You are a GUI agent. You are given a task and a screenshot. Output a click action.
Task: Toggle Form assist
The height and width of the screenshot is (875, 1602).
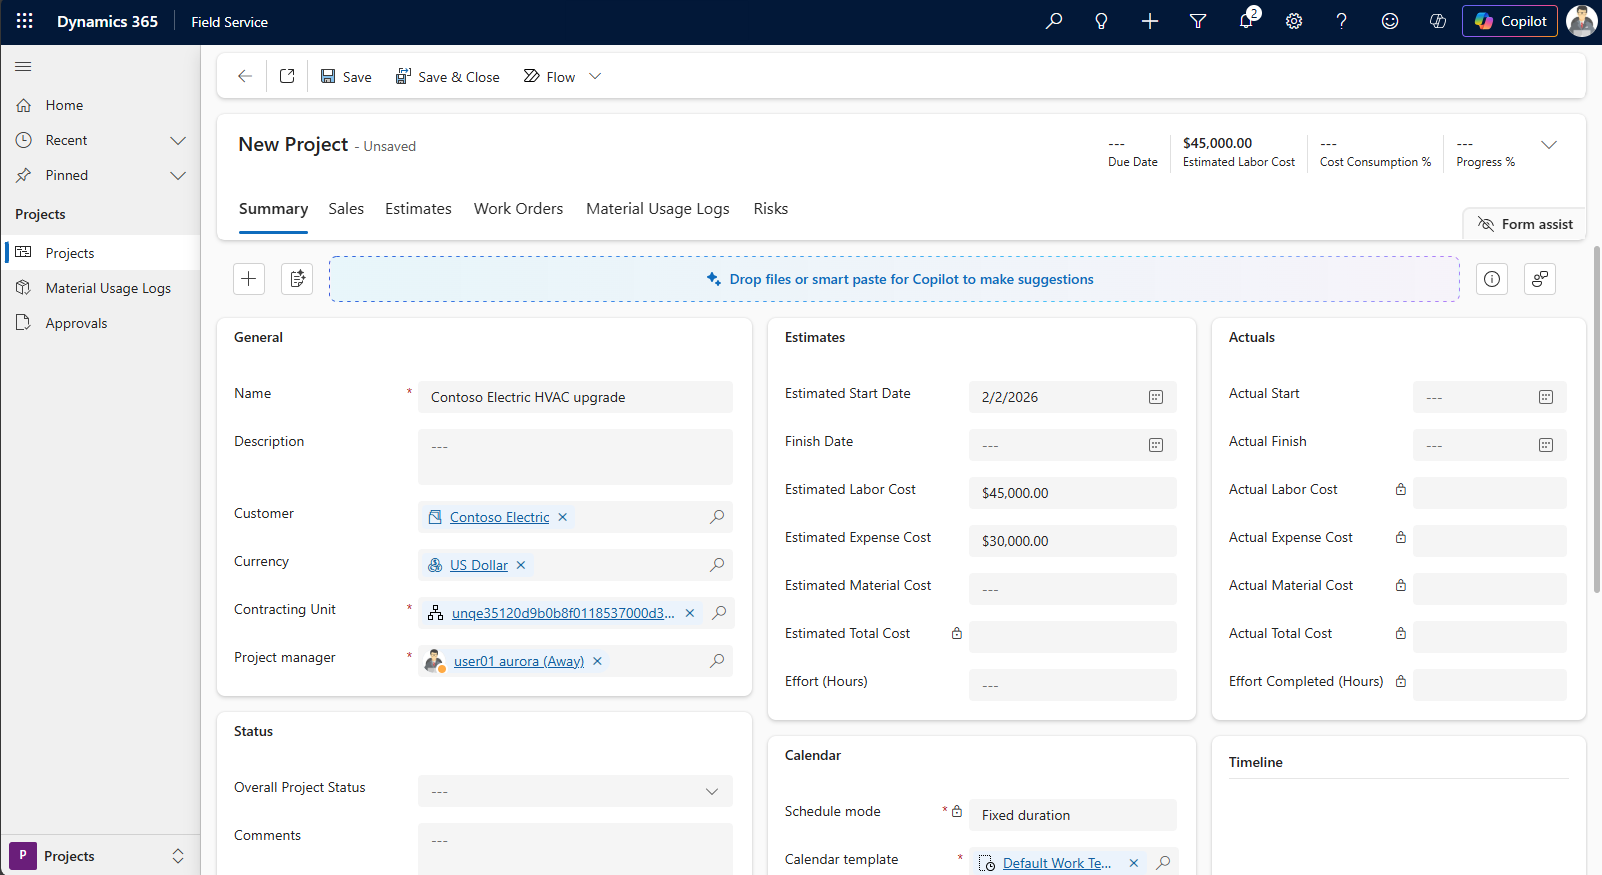[1525, 224]
